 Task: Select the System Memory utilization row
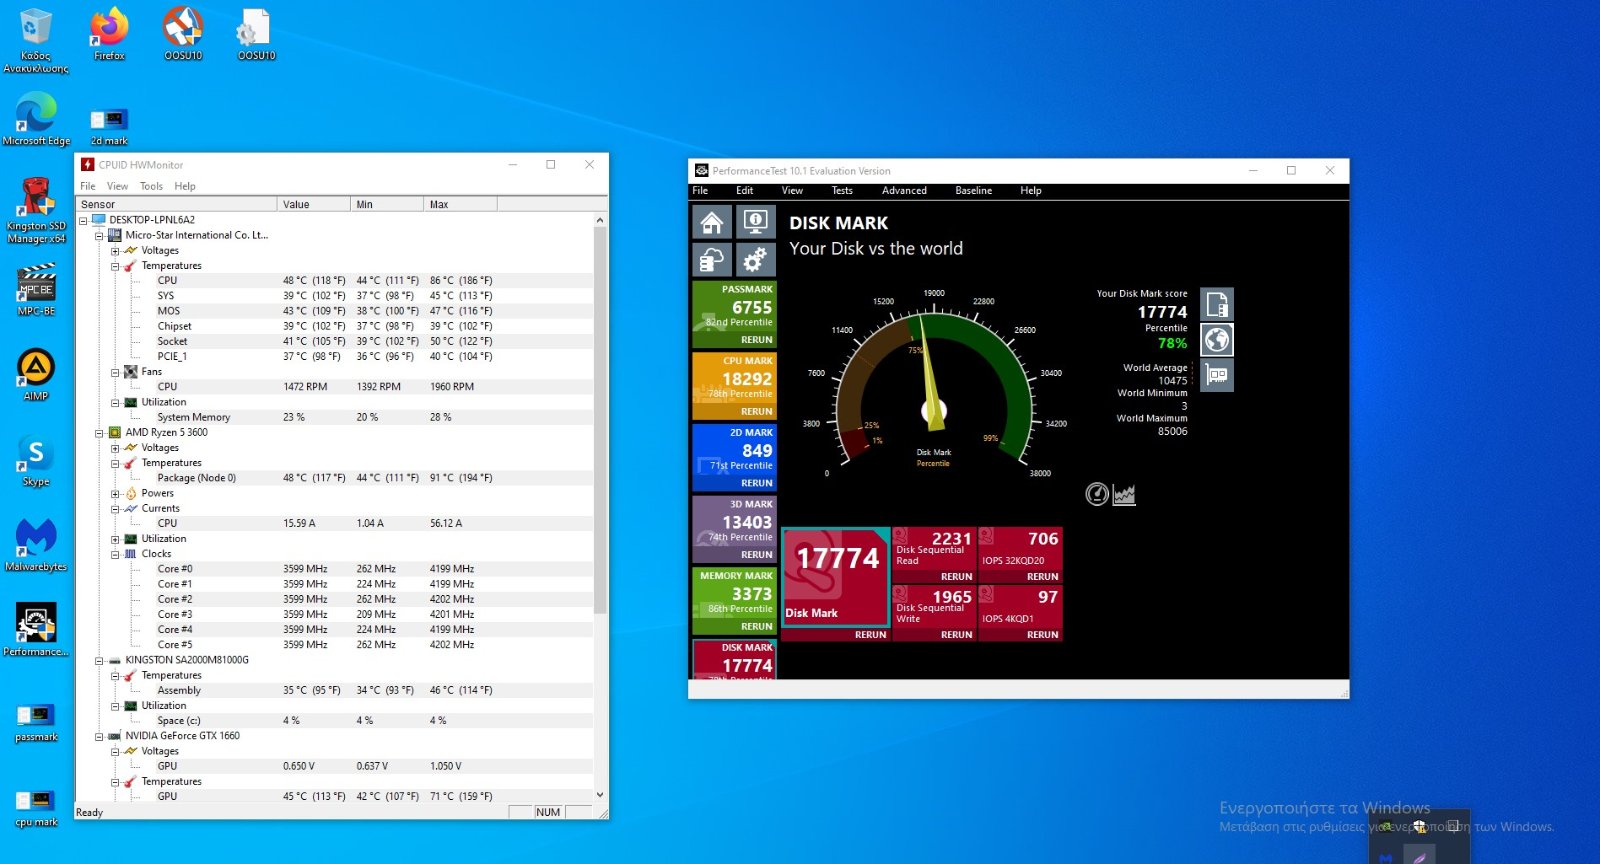coord(335,417)
